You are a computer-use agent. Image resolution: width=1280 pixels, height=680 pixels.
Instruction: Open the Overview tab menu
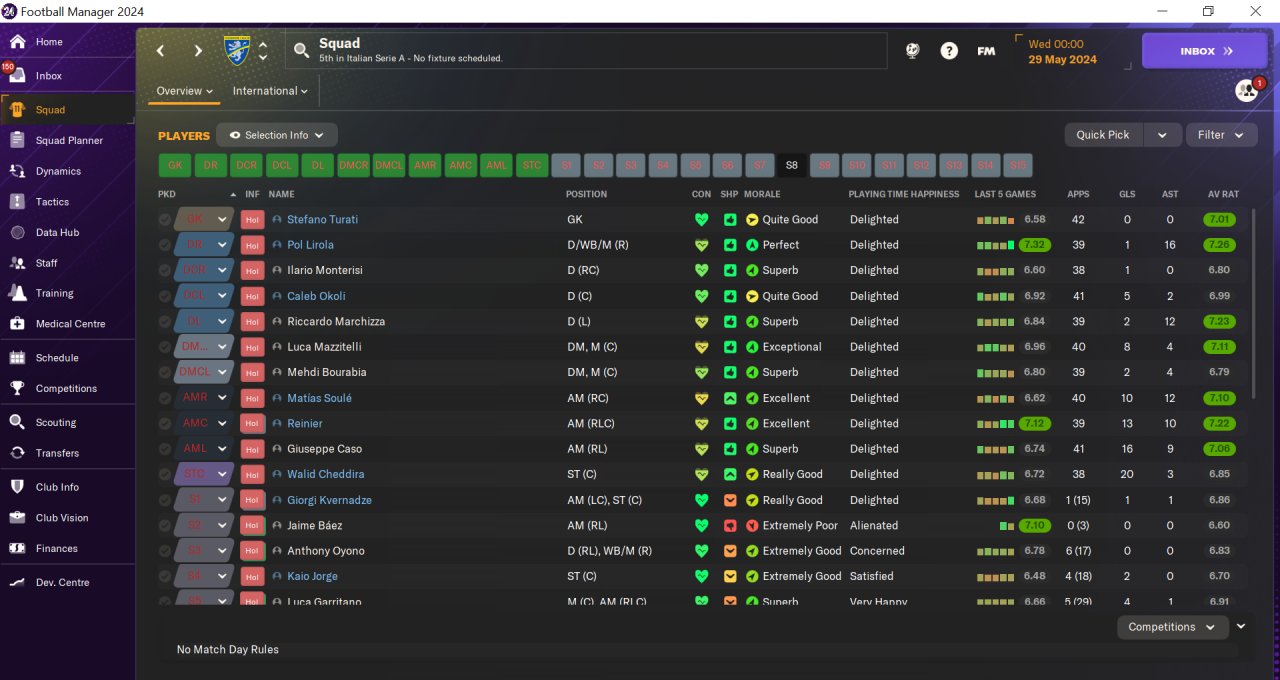pyautogui.click(x=185, y=91)
